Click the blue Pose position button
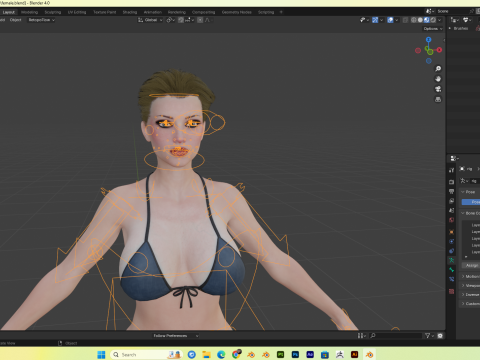The image size is (480, 360). click(x=471, y=202)
